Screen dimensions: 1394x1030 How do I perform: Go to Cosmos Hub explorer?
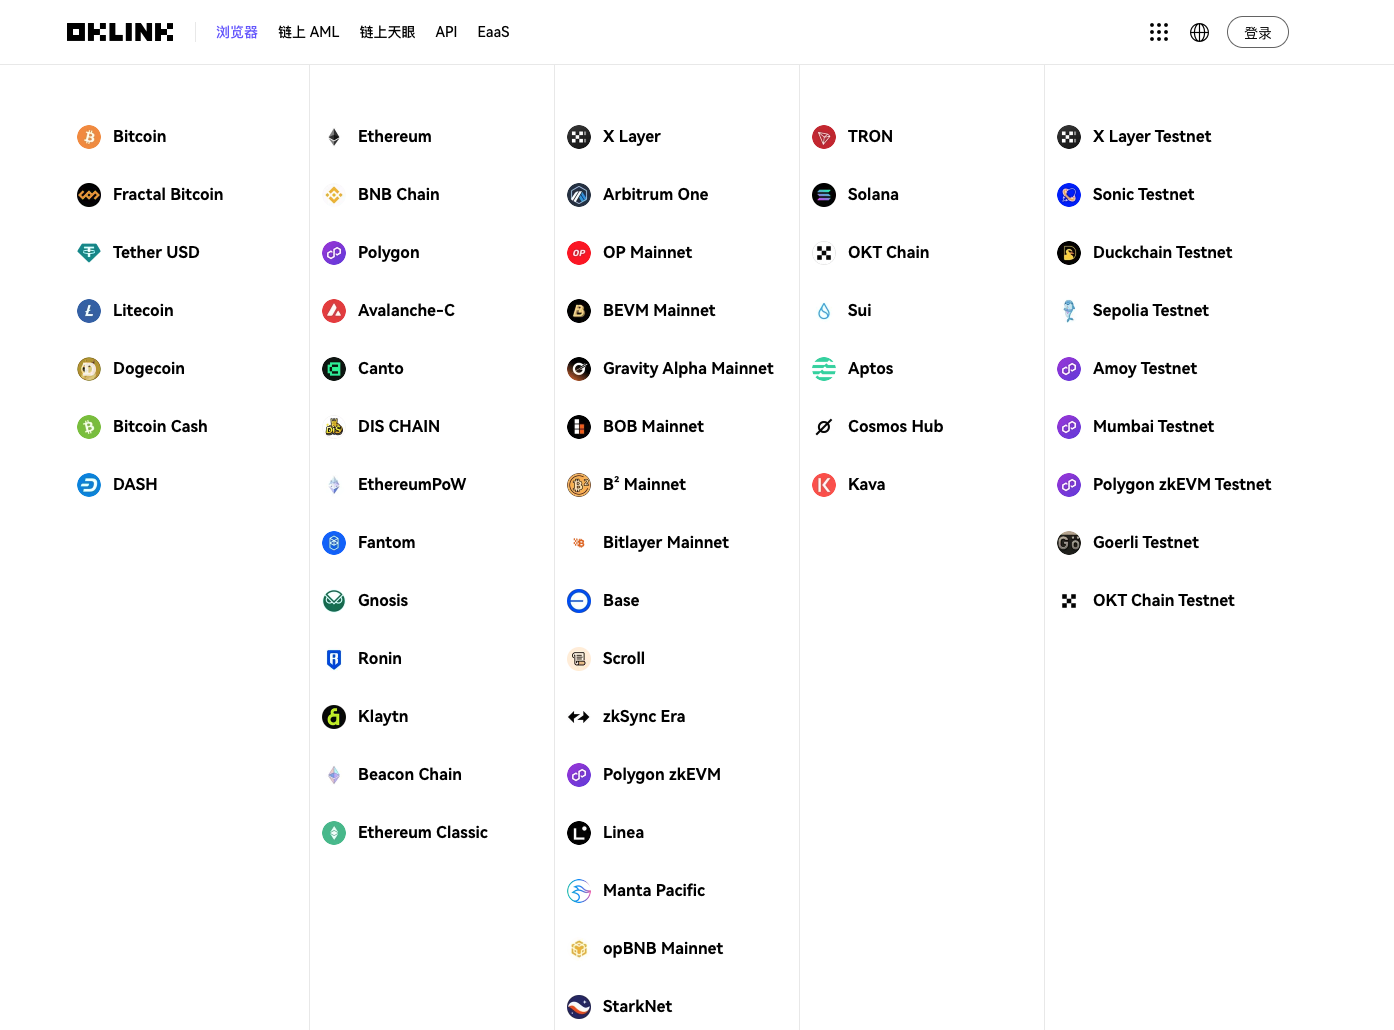click(878, 427)
